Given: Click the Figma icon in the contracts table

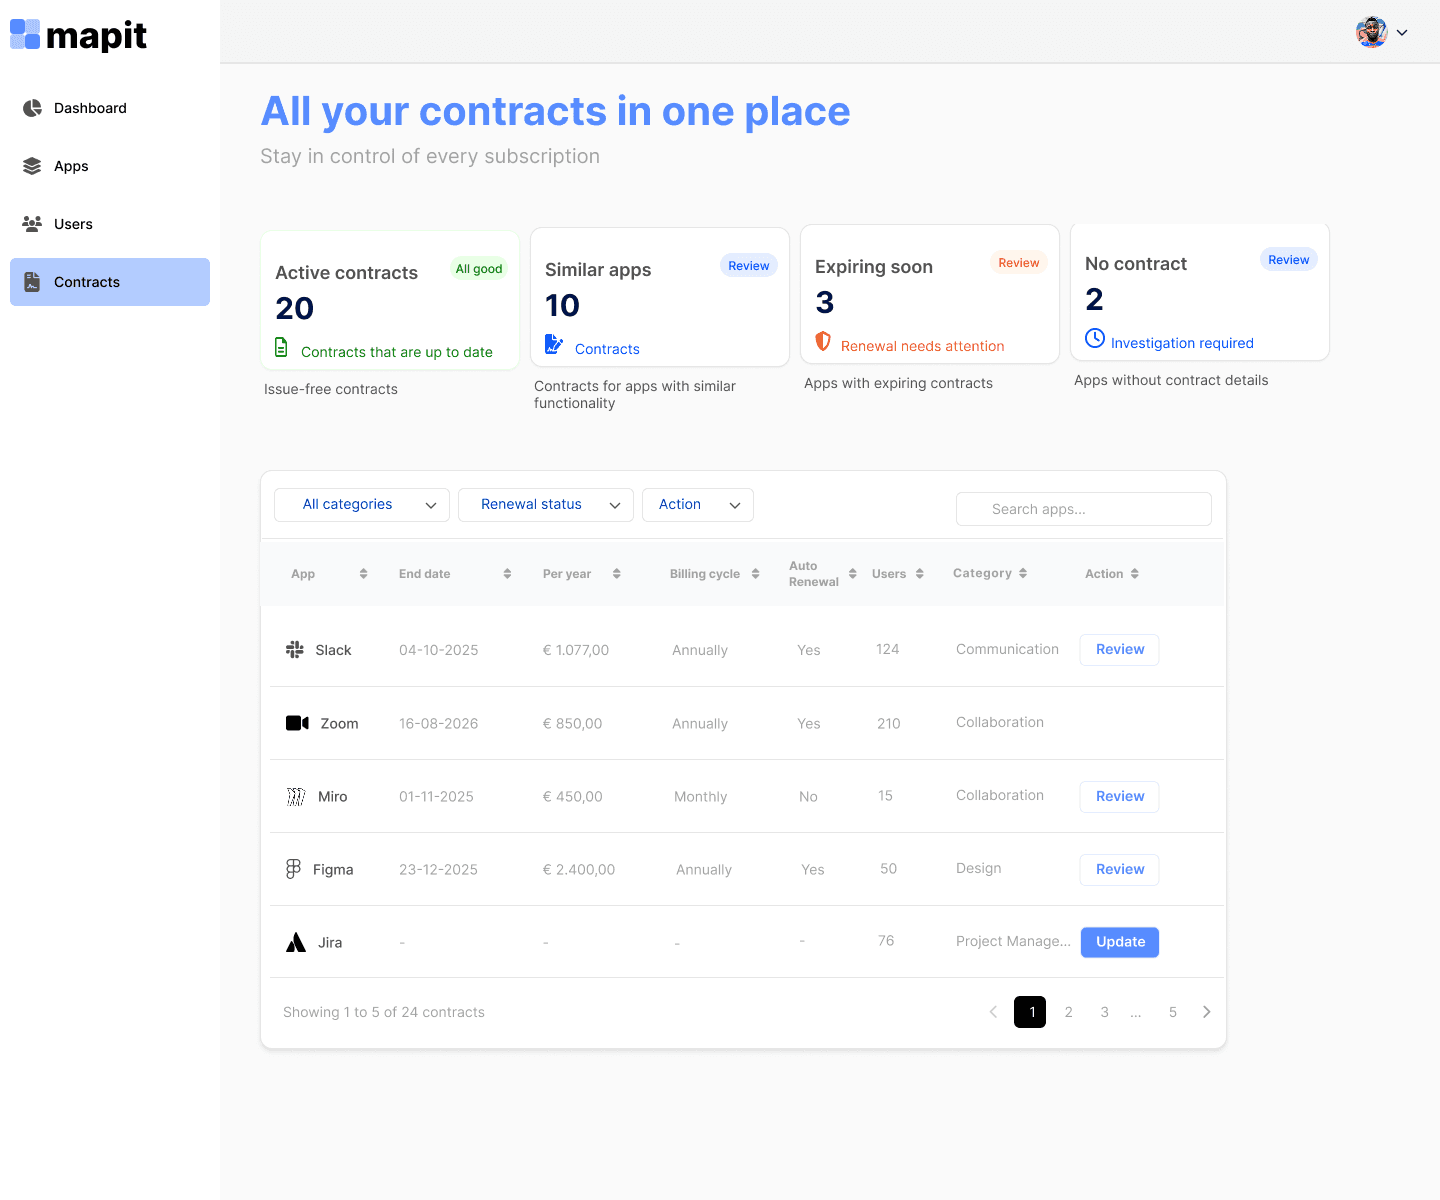Looking at the screenshot, I should tap(296, 869).
